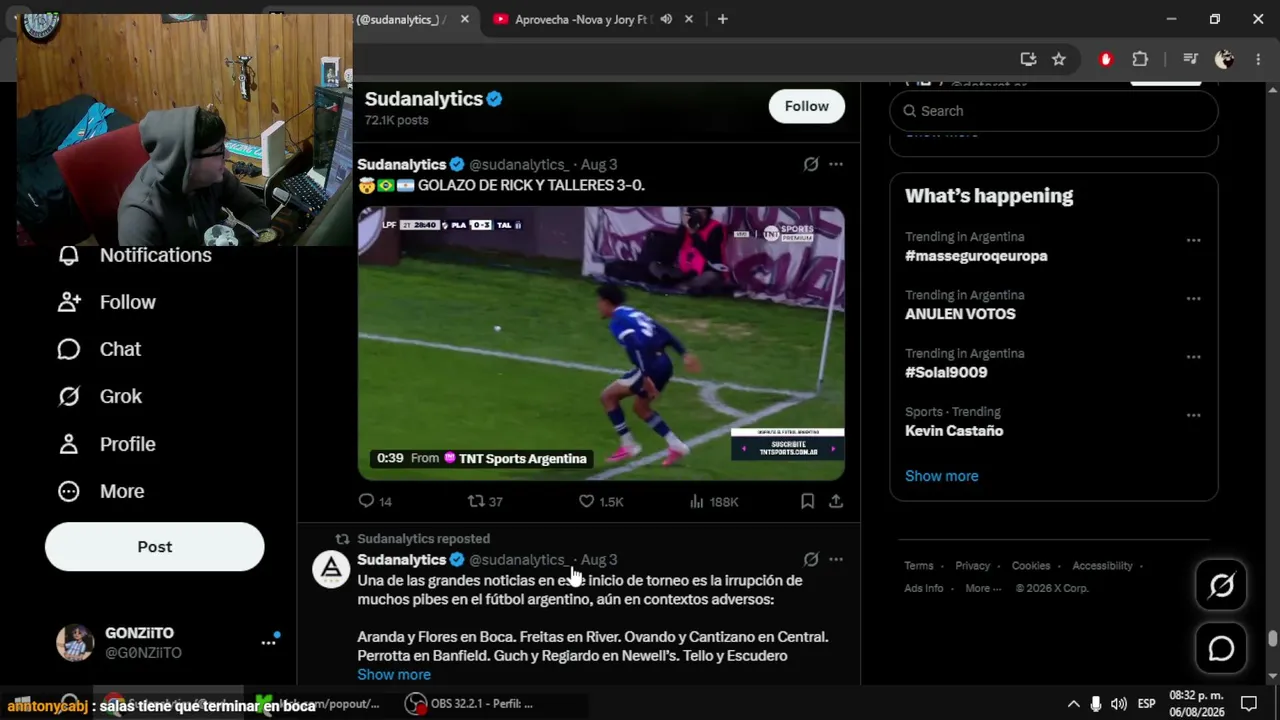This screenshot has width=1280, height=720.
Task: Ask Grok about the 'Una de las grandes noticias' post
Action: [811, 559]
